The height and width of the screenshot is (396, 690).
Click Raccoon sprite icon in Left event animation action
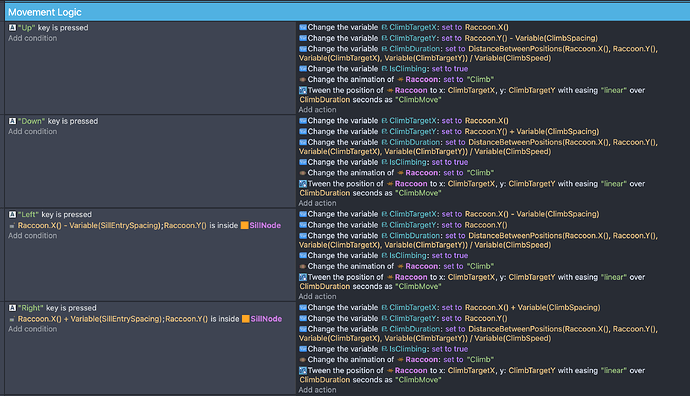400,267
